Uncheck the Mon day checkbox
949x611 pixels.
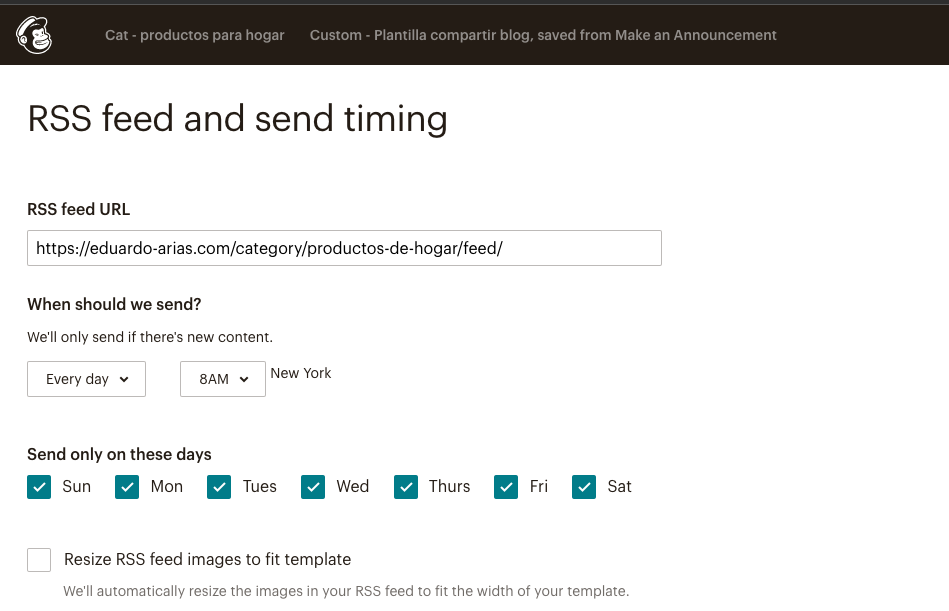[127, 487]
